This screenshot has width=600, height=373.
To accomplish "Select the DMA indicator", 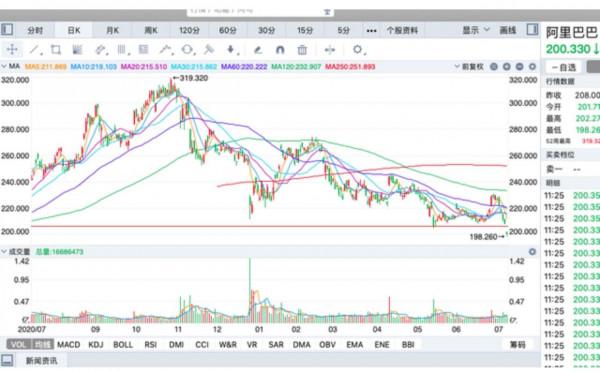I will point(302,345).
